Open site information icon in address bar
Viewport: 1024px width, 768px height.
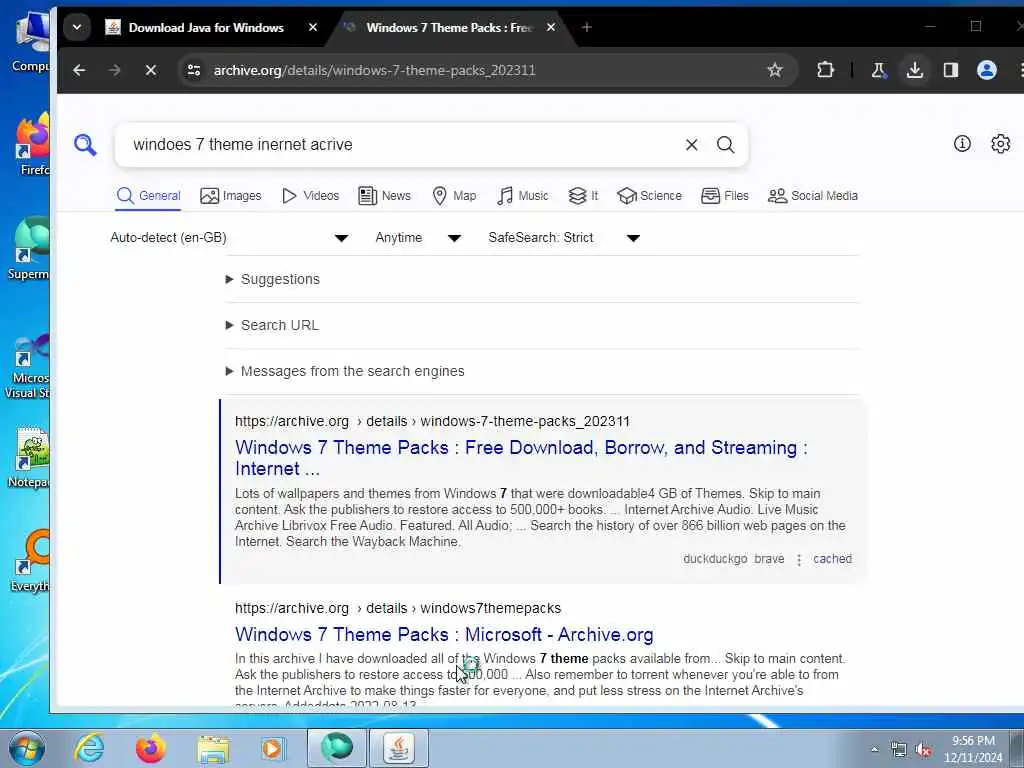[x=194, y=70]
